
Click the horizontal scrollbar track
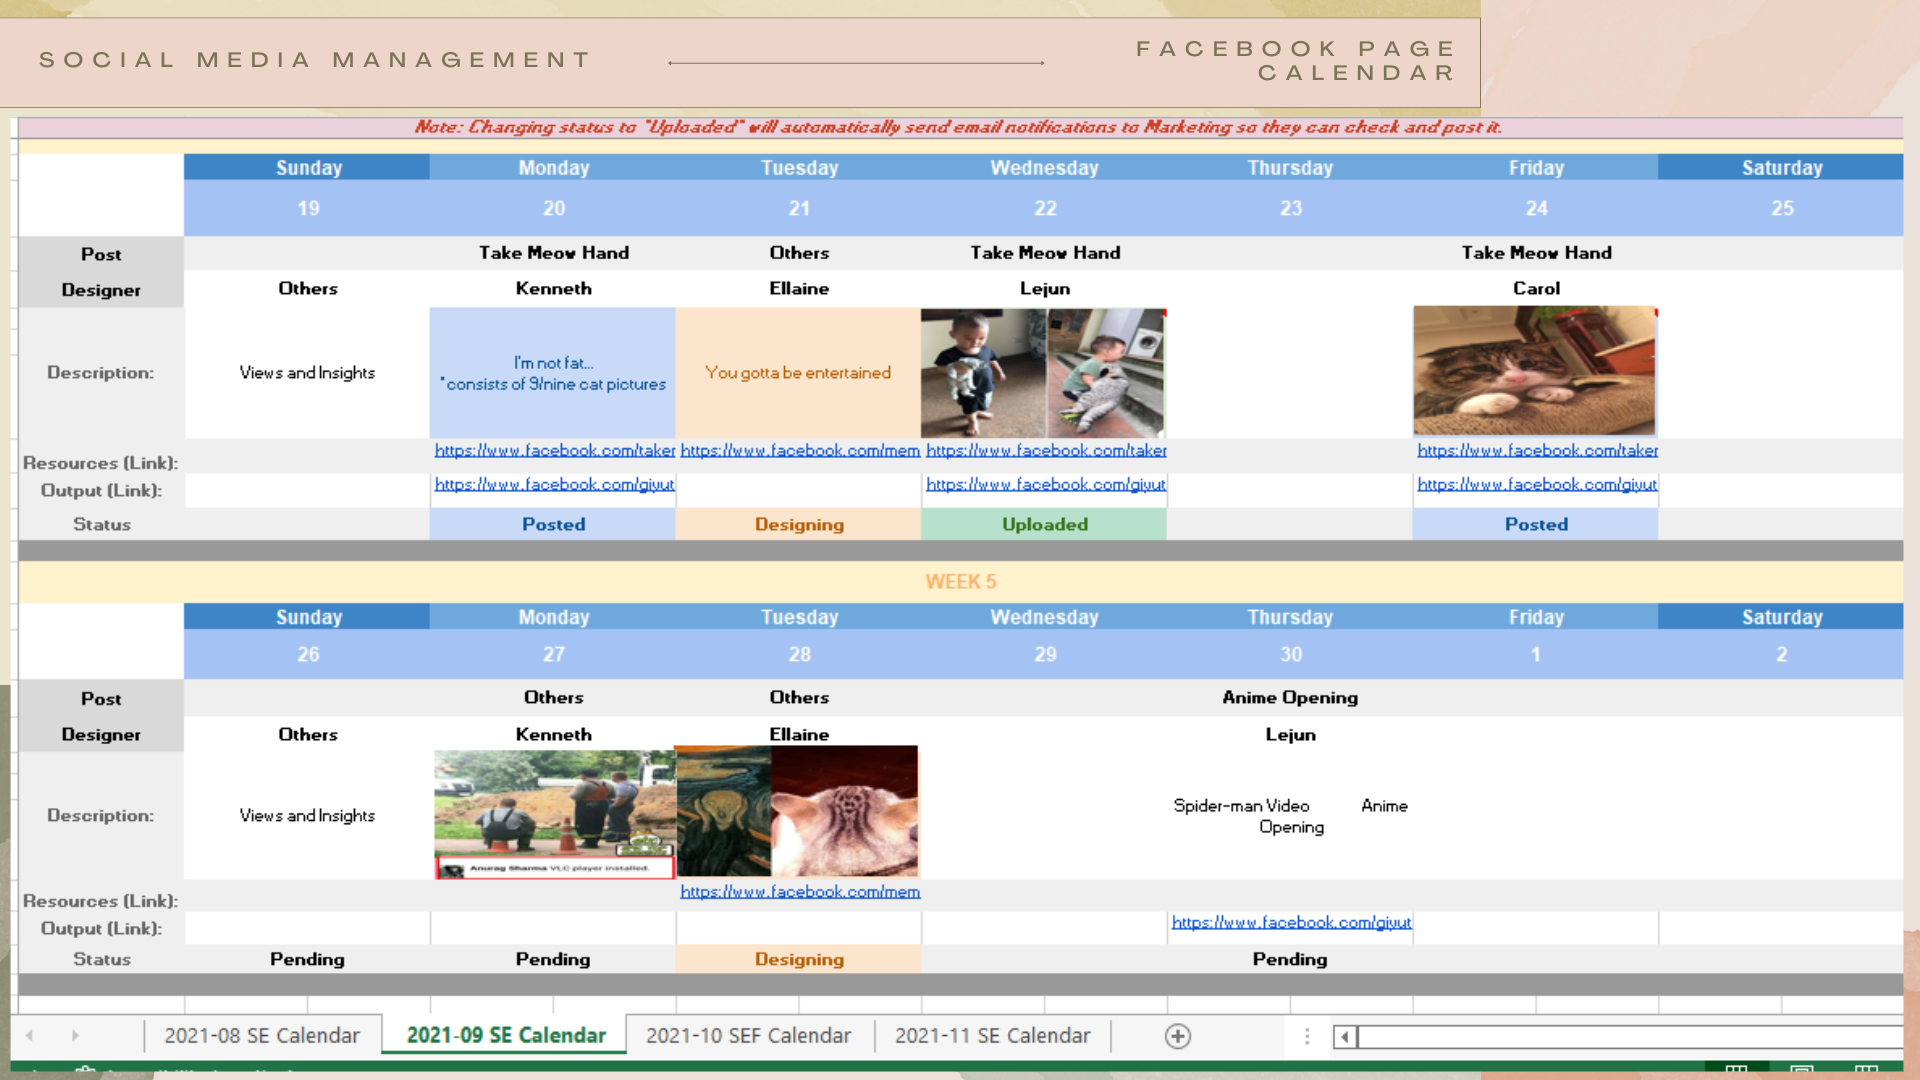[x=1630, y=1037]
